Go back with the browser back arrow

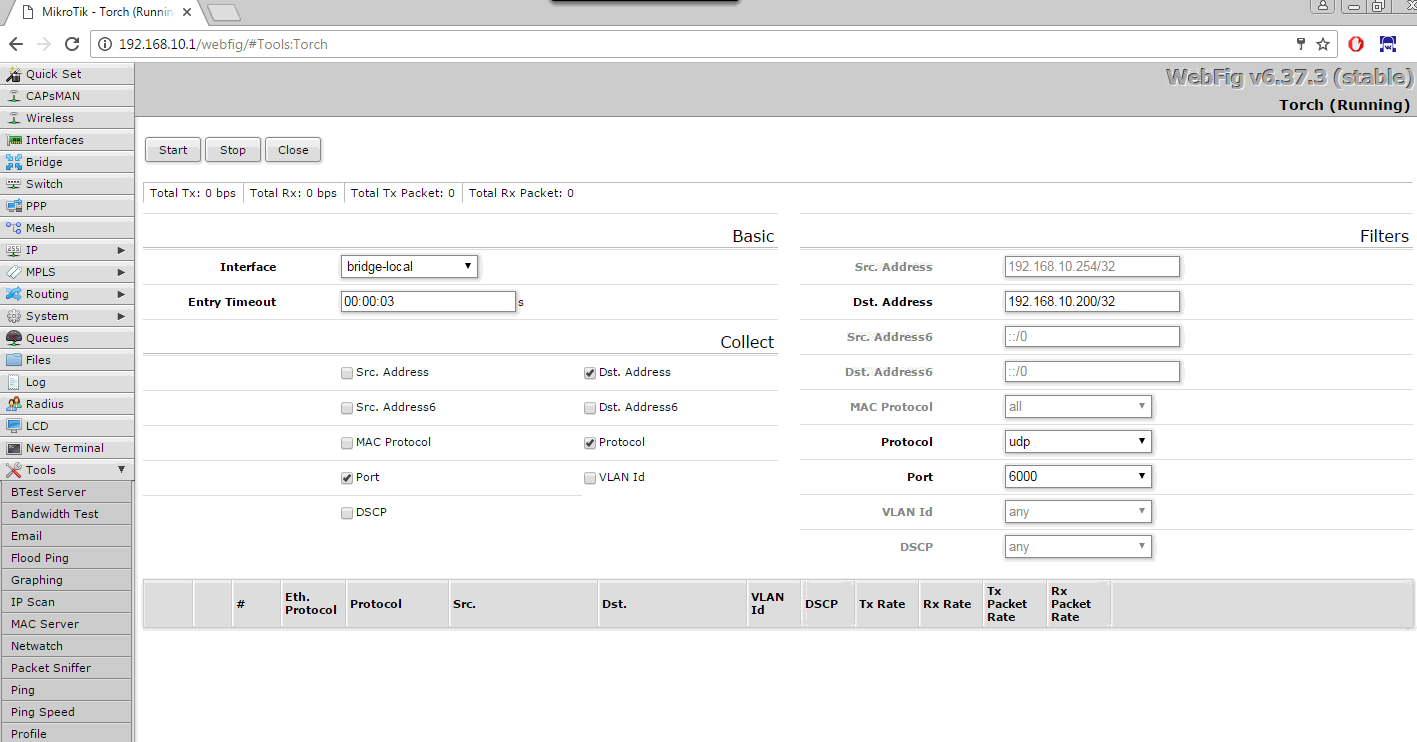tap(16, 44)
